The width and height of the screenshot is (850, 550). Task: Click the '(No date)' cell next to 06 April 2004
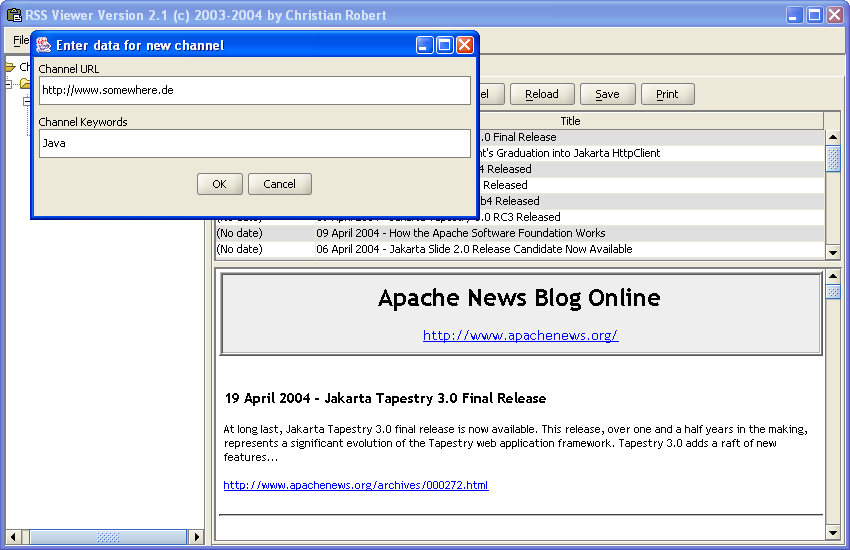click(265, 249)
